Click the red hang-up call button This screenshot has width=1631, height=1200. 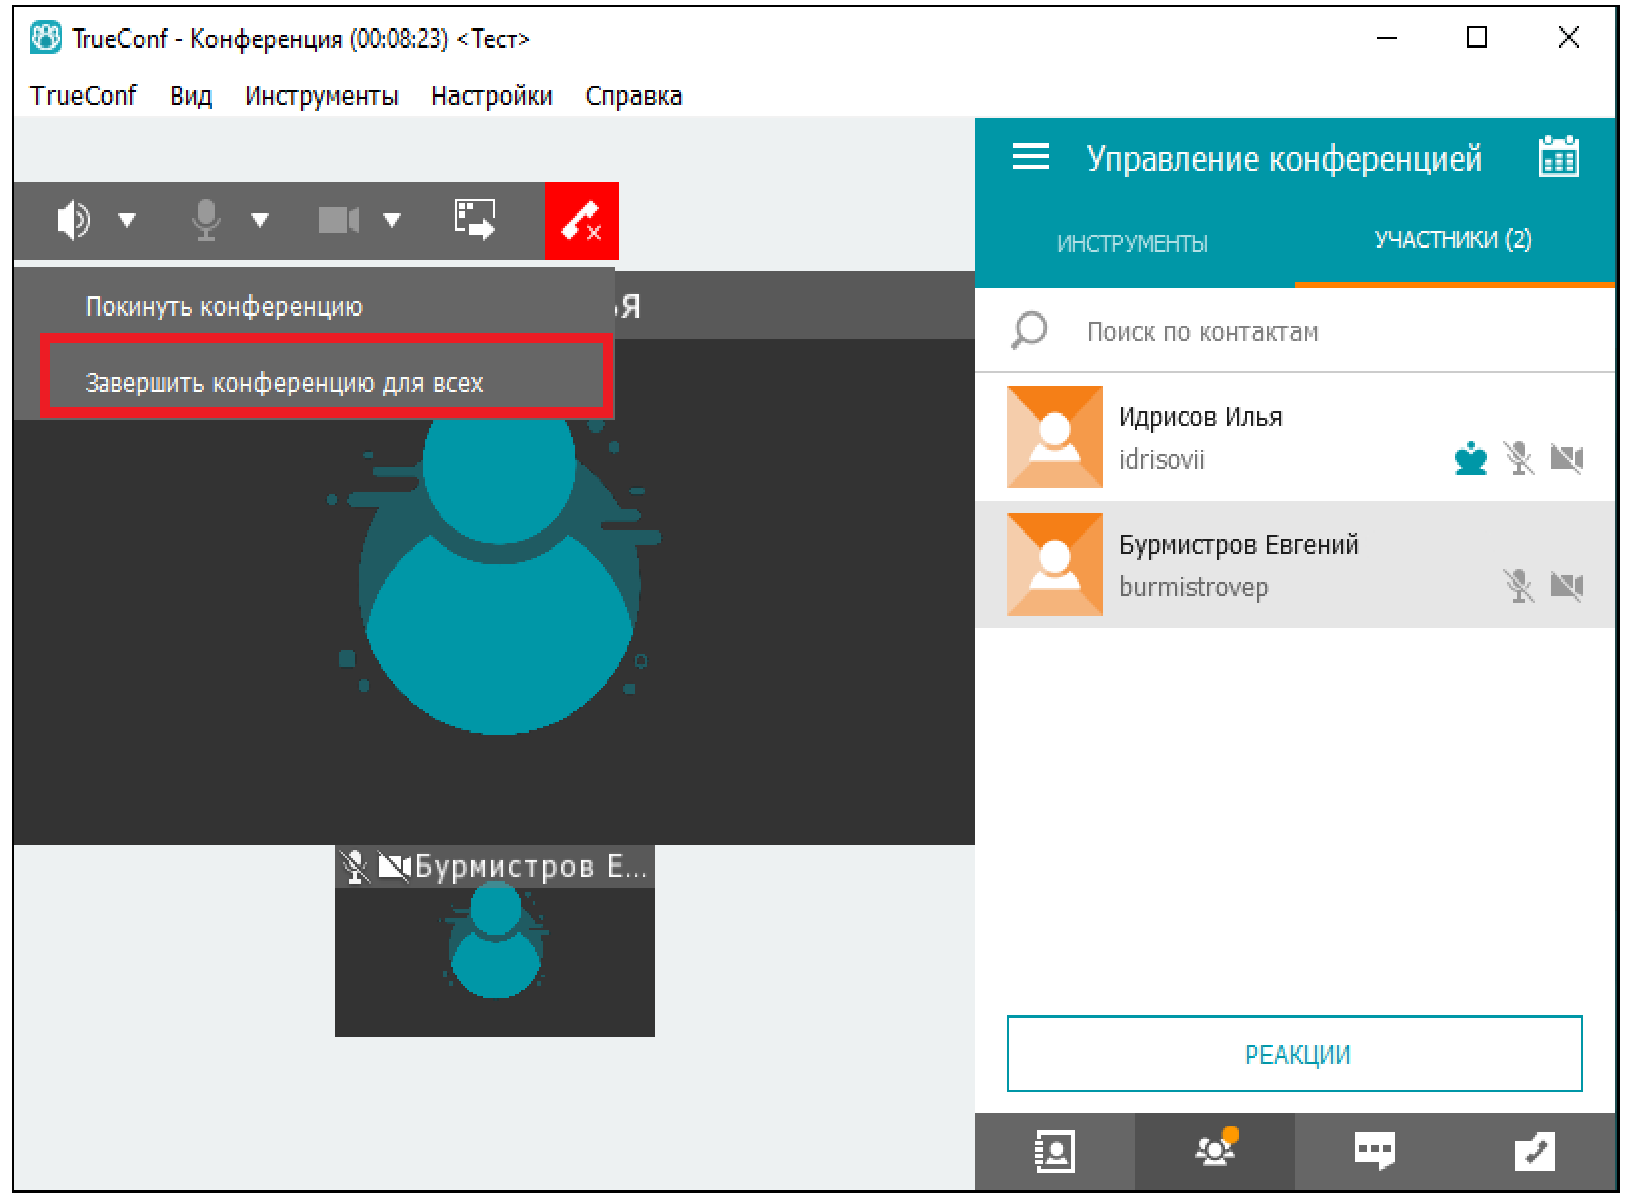581,221
